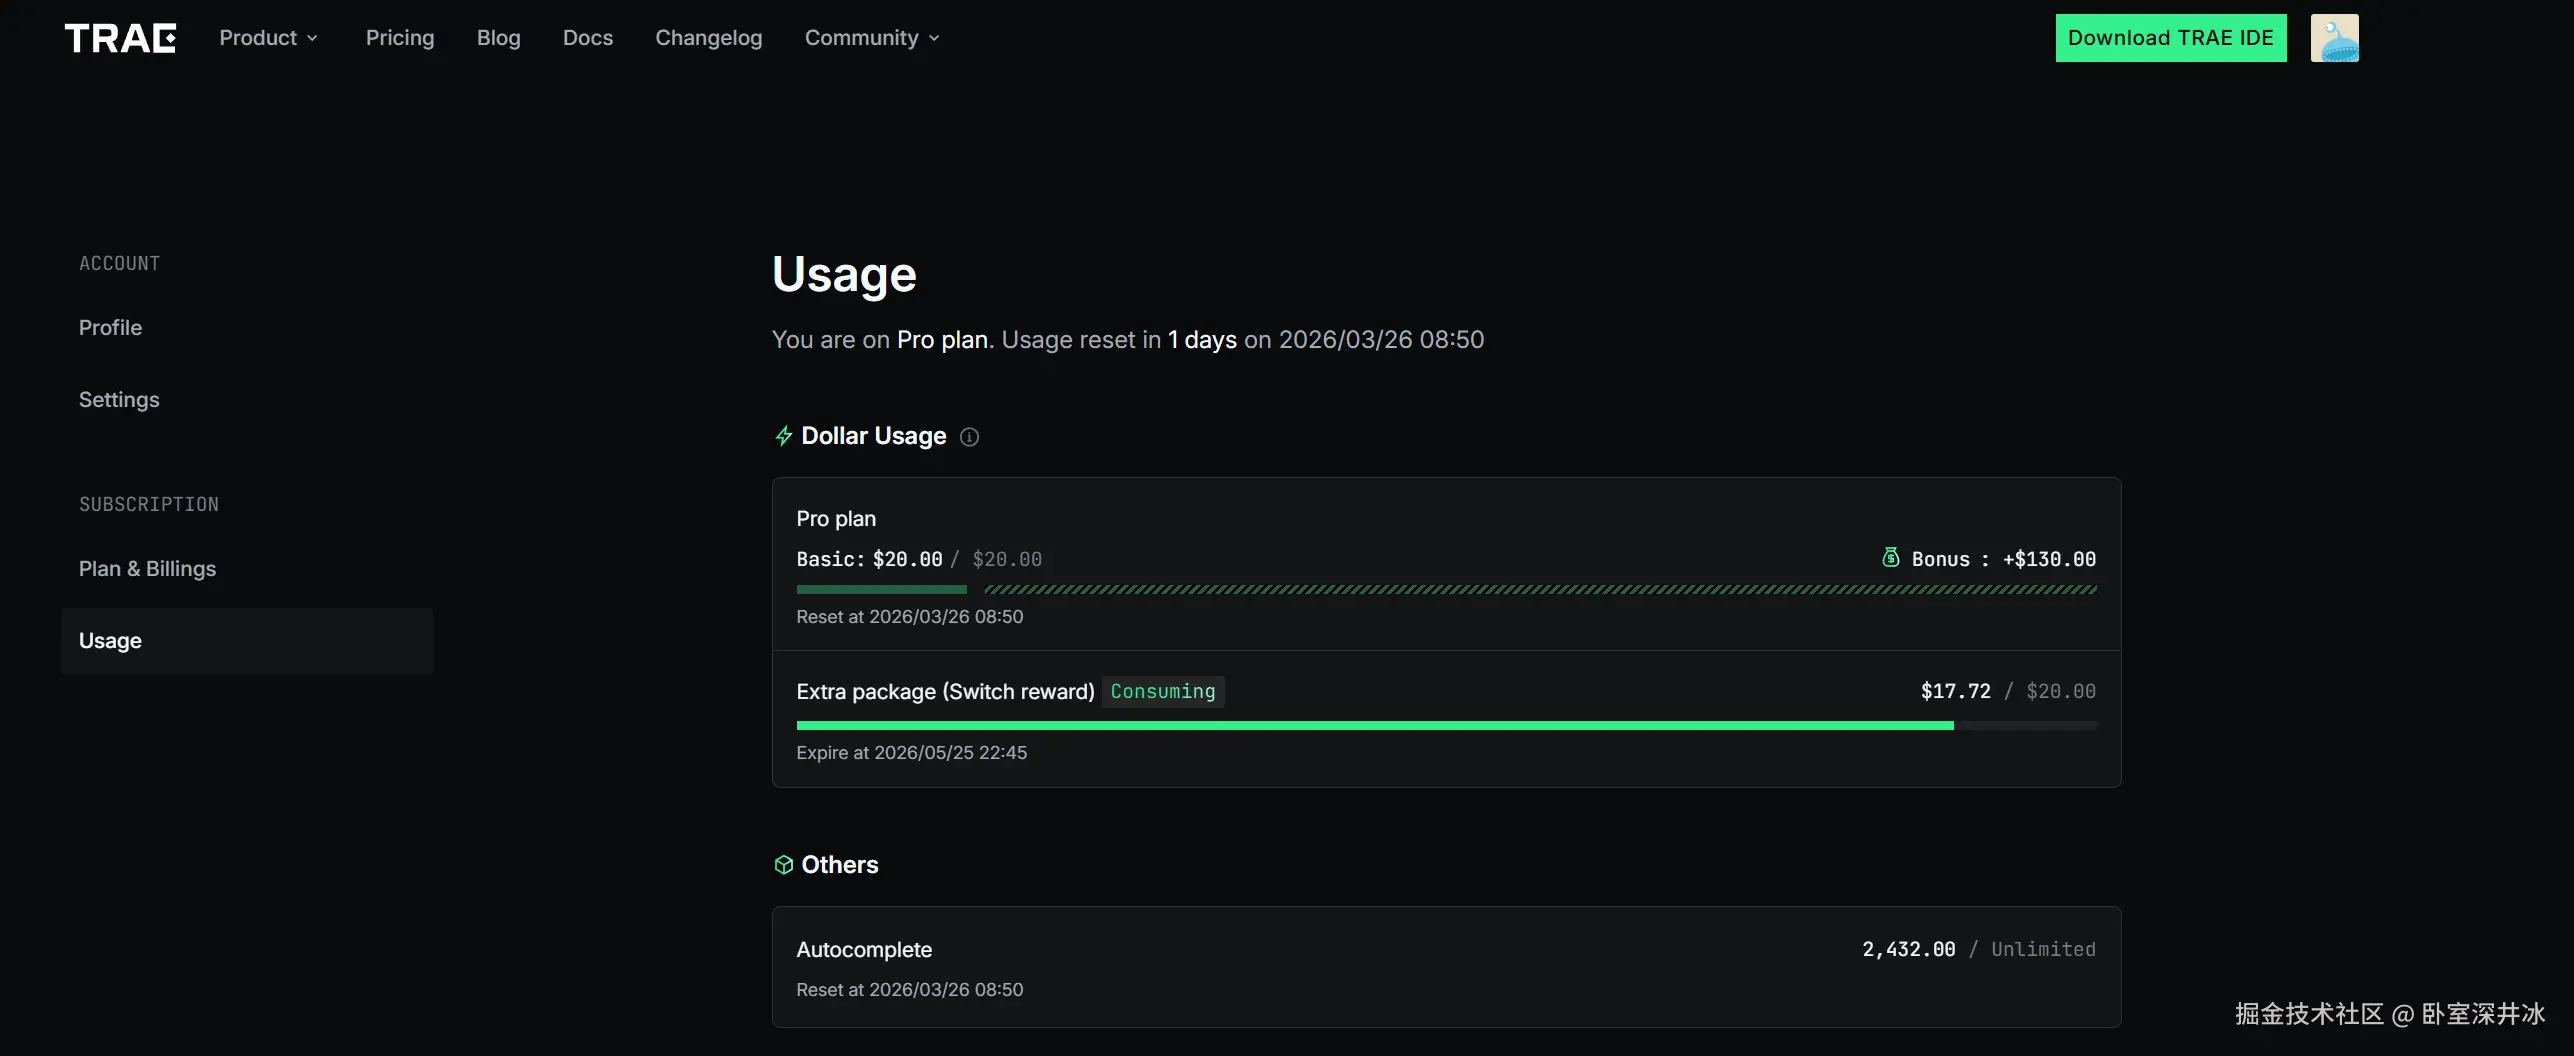Click the Basic plan usage progress bar
Image resolution: width=2574 pixels, height=1056 pixels.
coord(881,590)
